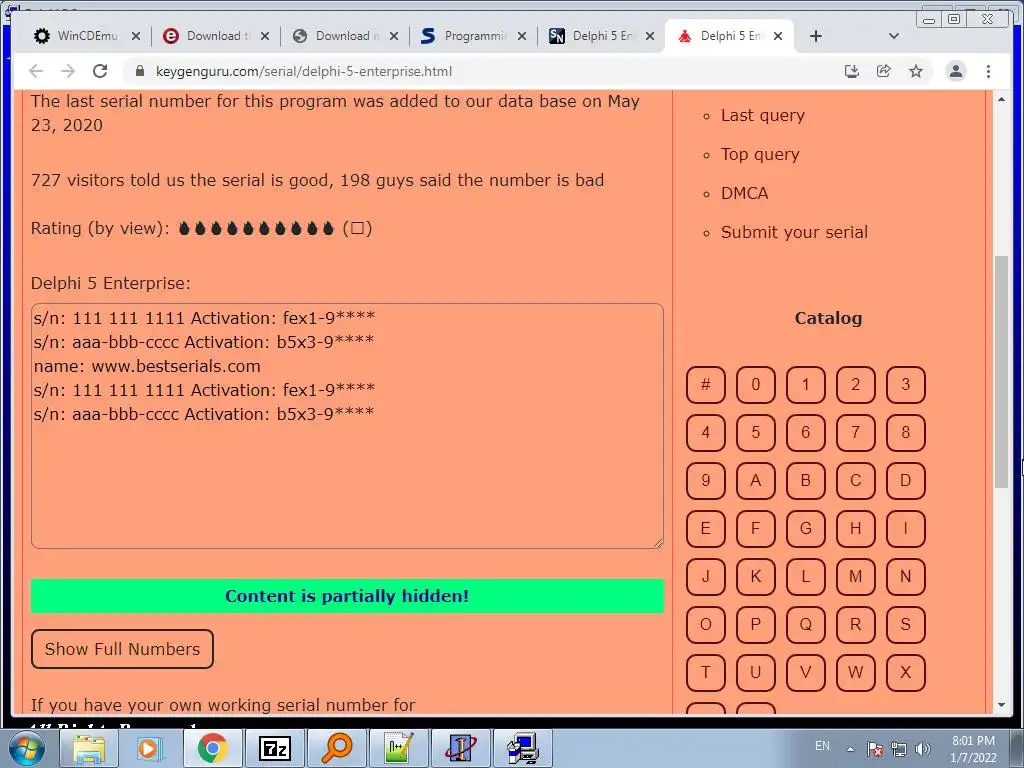Open catalog 0 category
Viewport: 1024px width, 768px height.
tap(756, 385)
